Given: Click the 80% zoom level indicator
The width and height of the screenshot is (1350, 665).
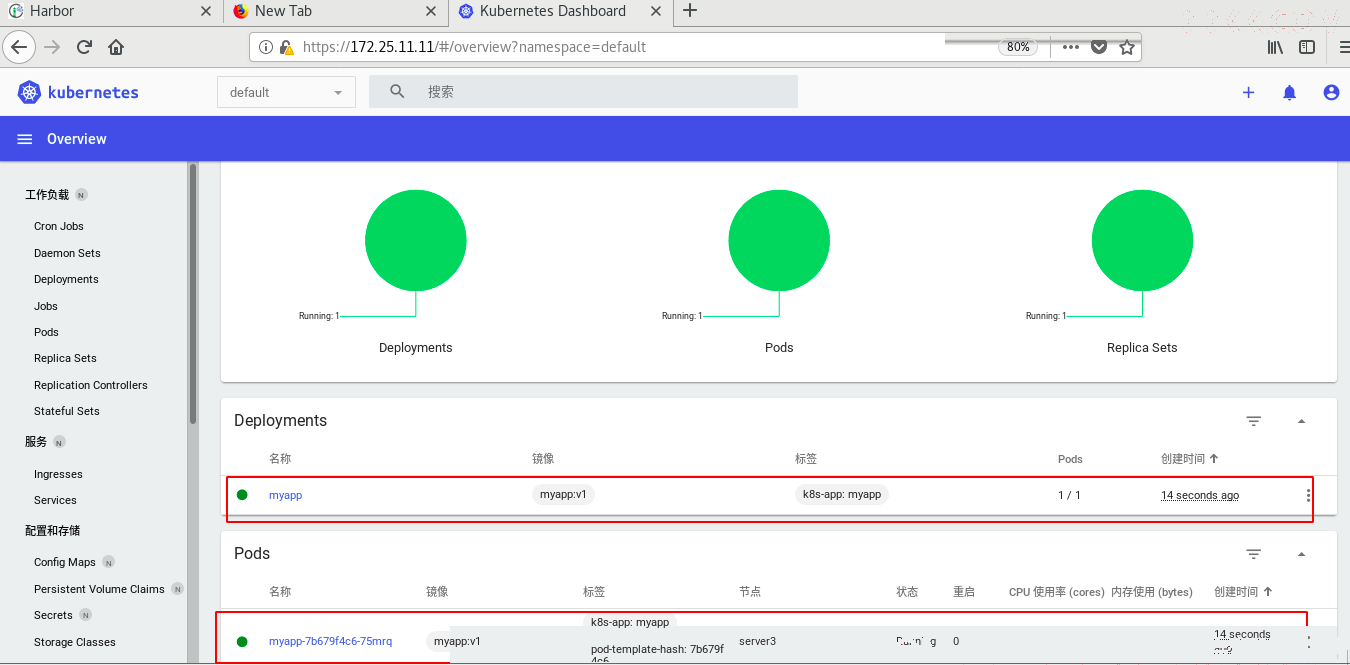Looking at the screenshot, I should tap(1018, 47).
